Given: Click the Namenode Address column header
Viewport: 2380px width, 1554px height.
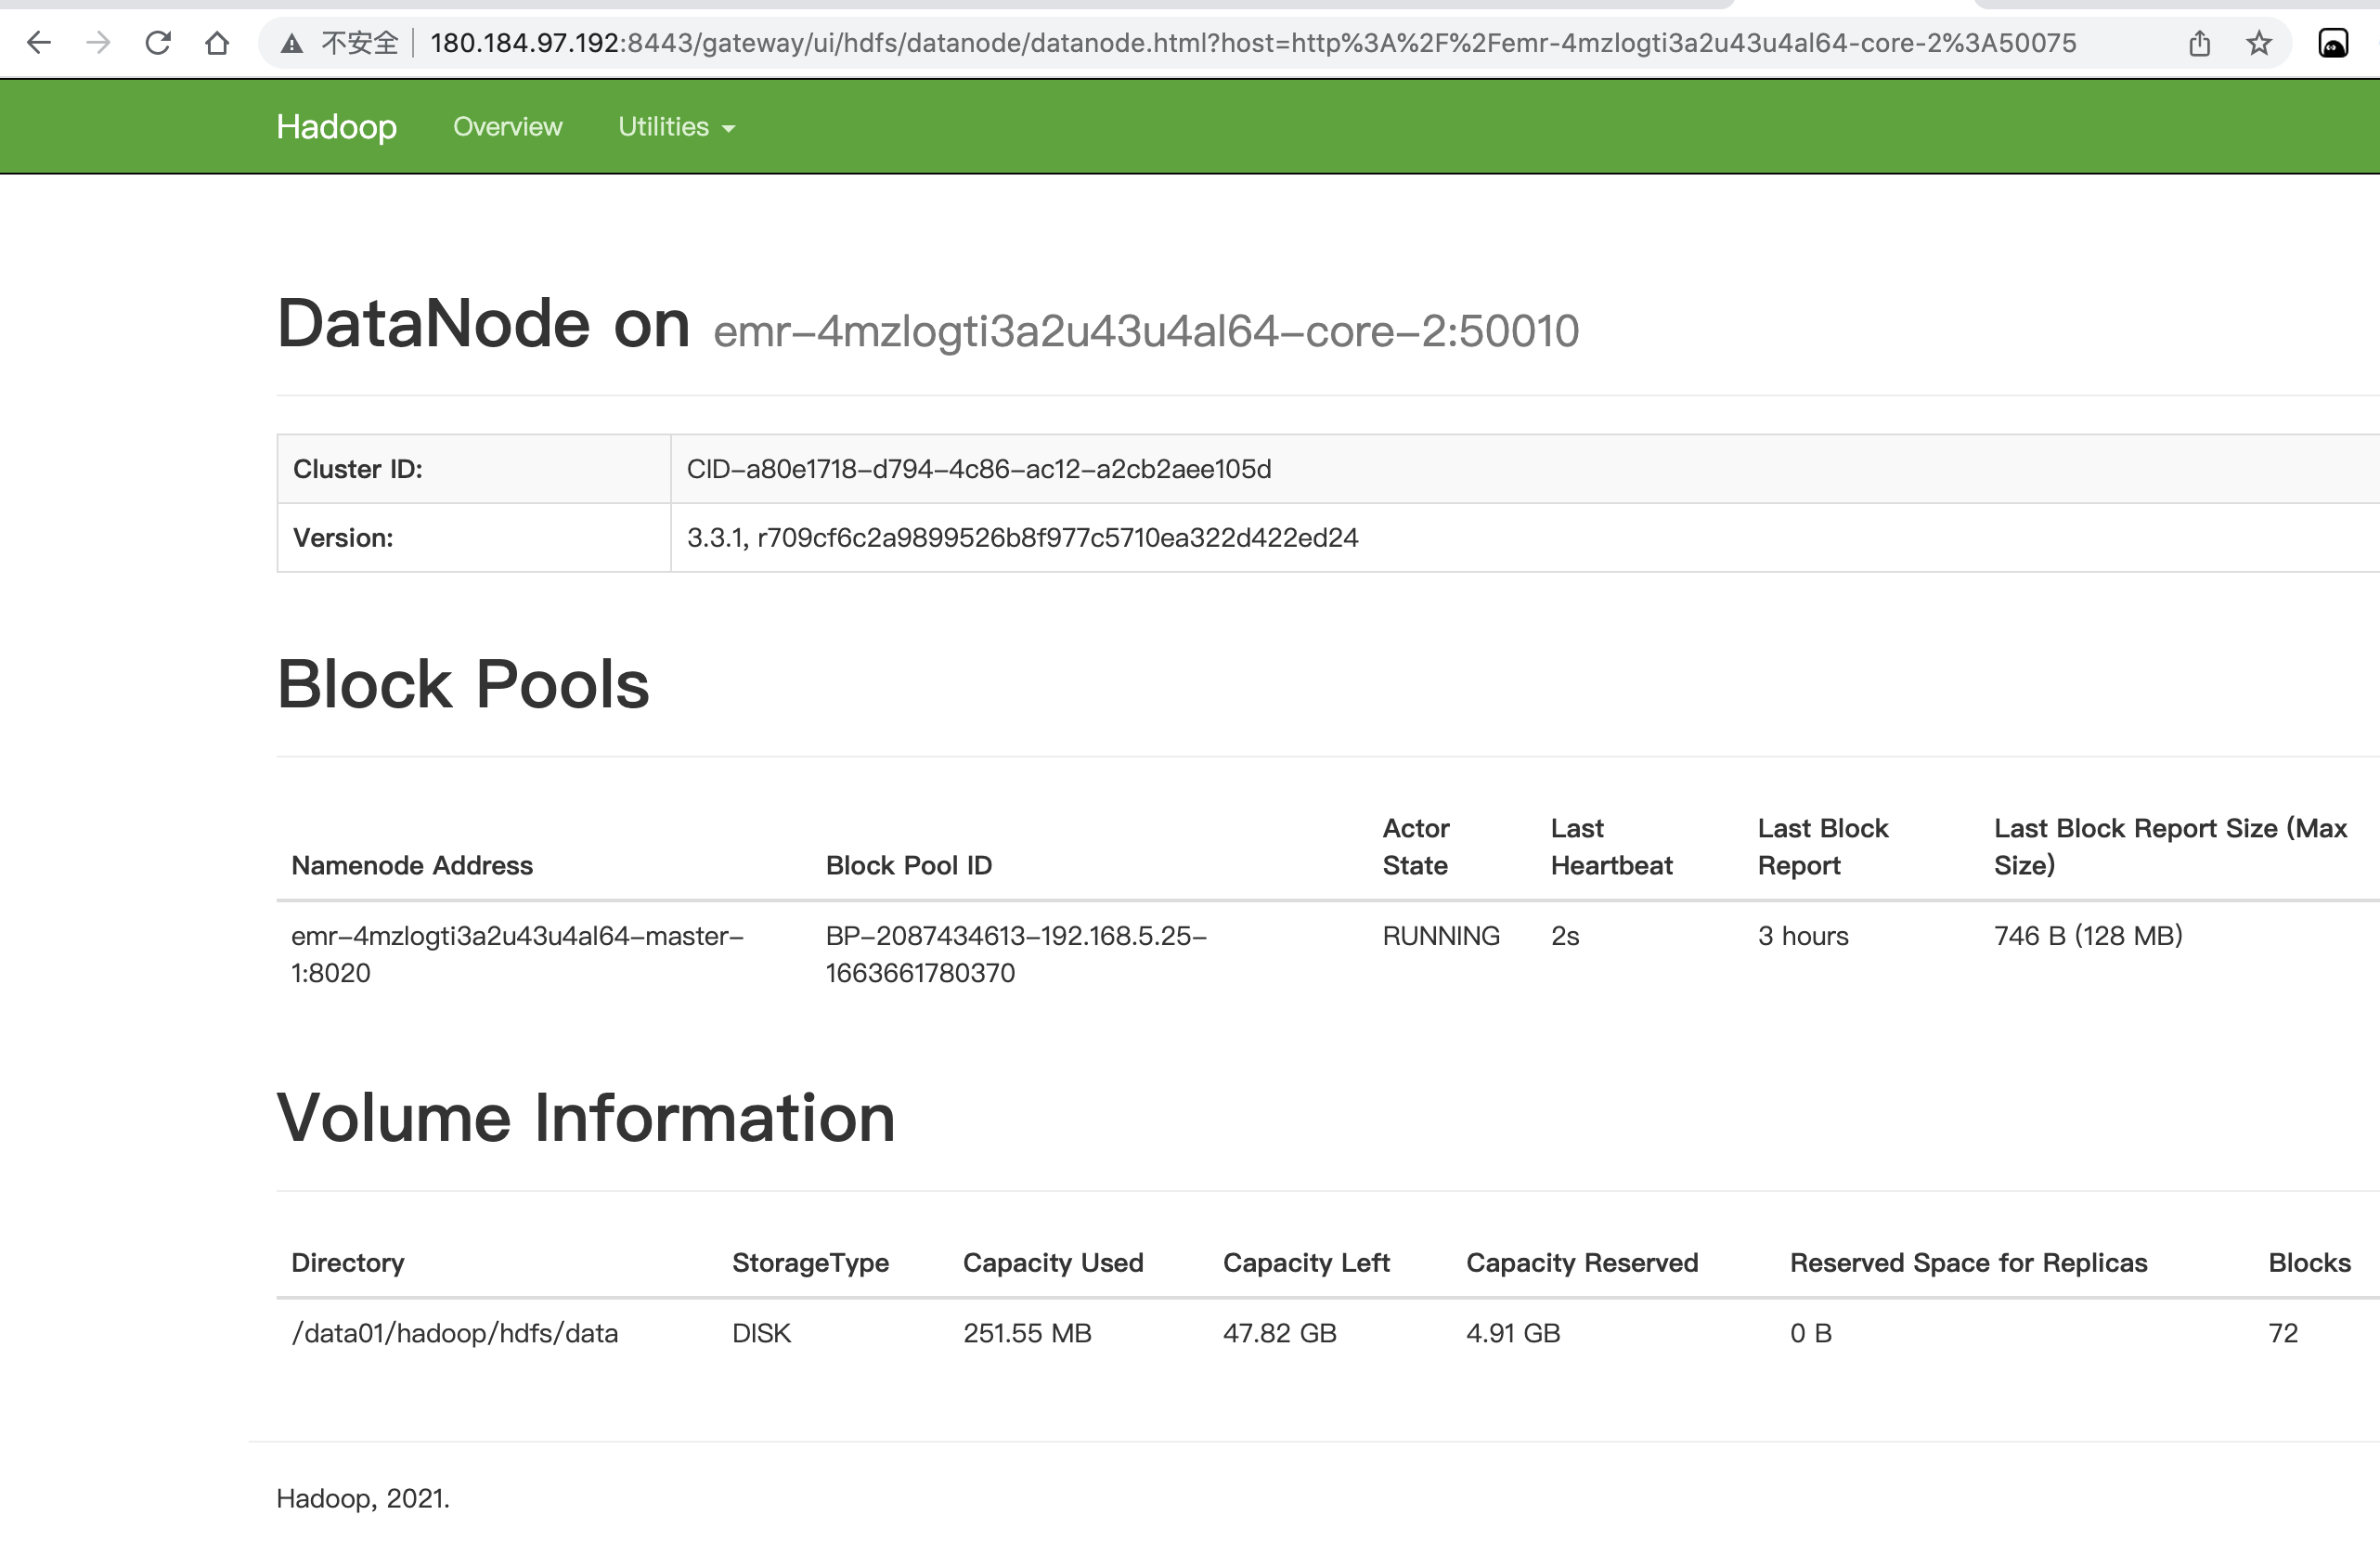Looking at the screenshot, I should pyautogui.click(x=411, y=865).
